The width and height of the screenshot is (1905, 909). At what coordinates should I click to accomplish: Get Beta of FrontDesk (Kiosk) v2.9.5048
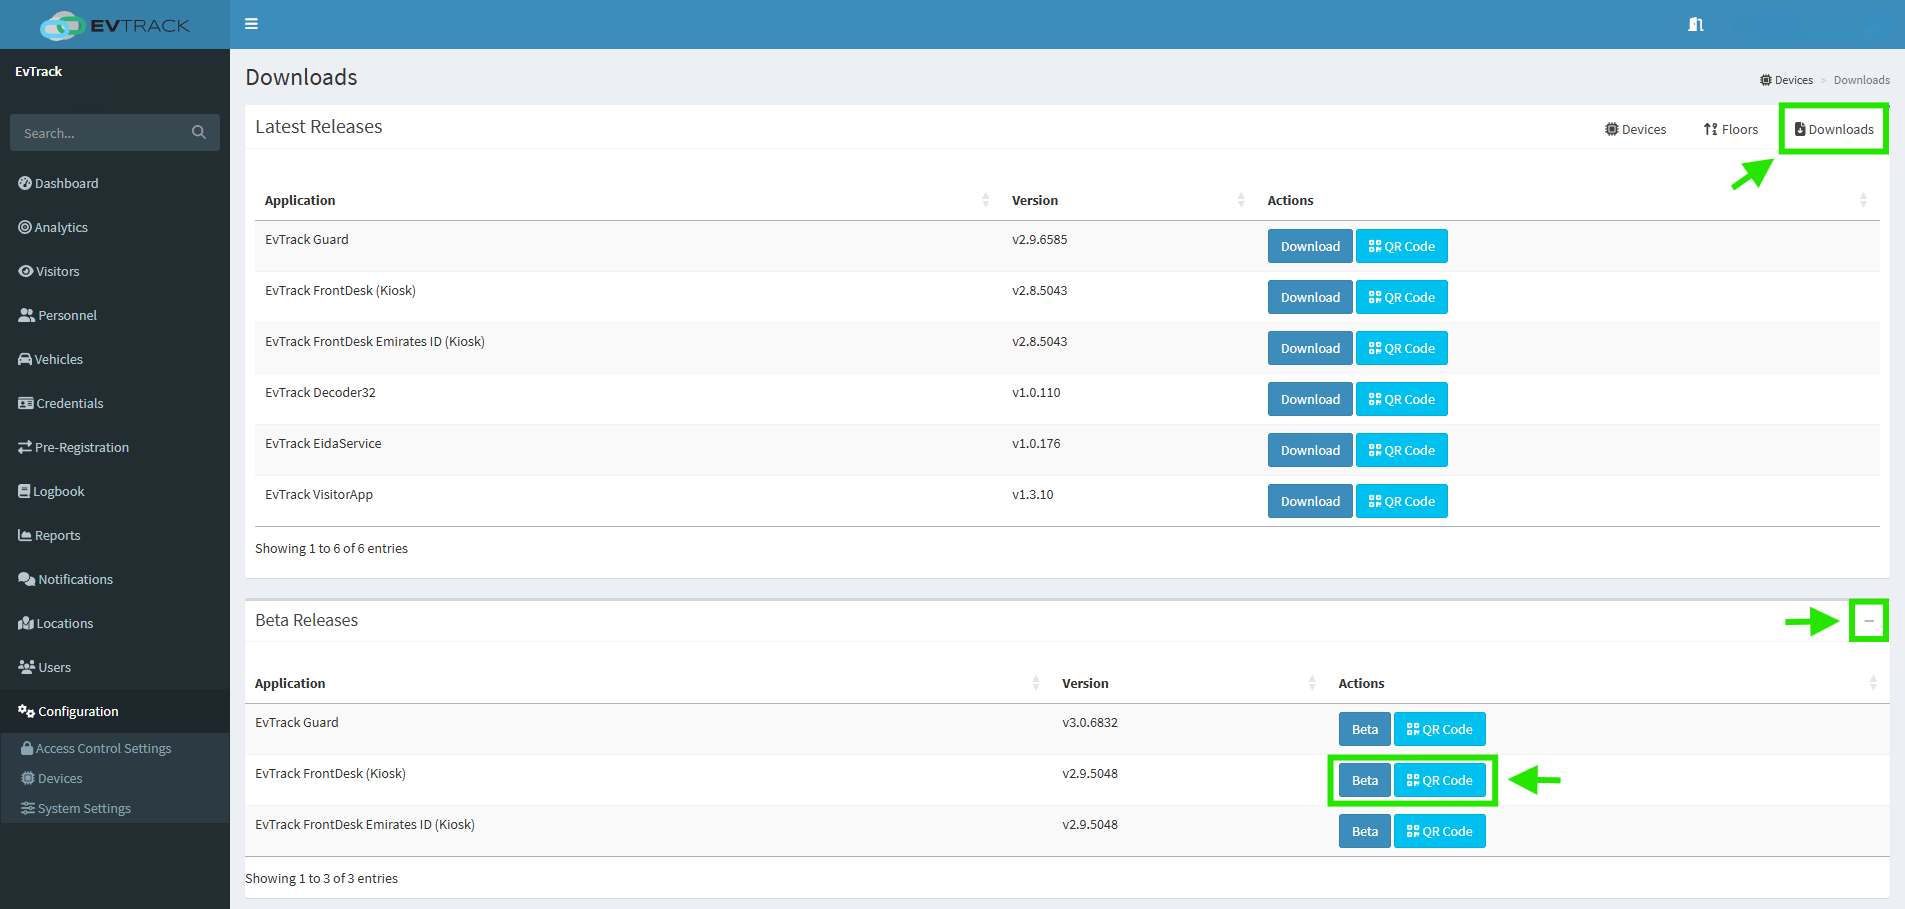point(1365,780)
